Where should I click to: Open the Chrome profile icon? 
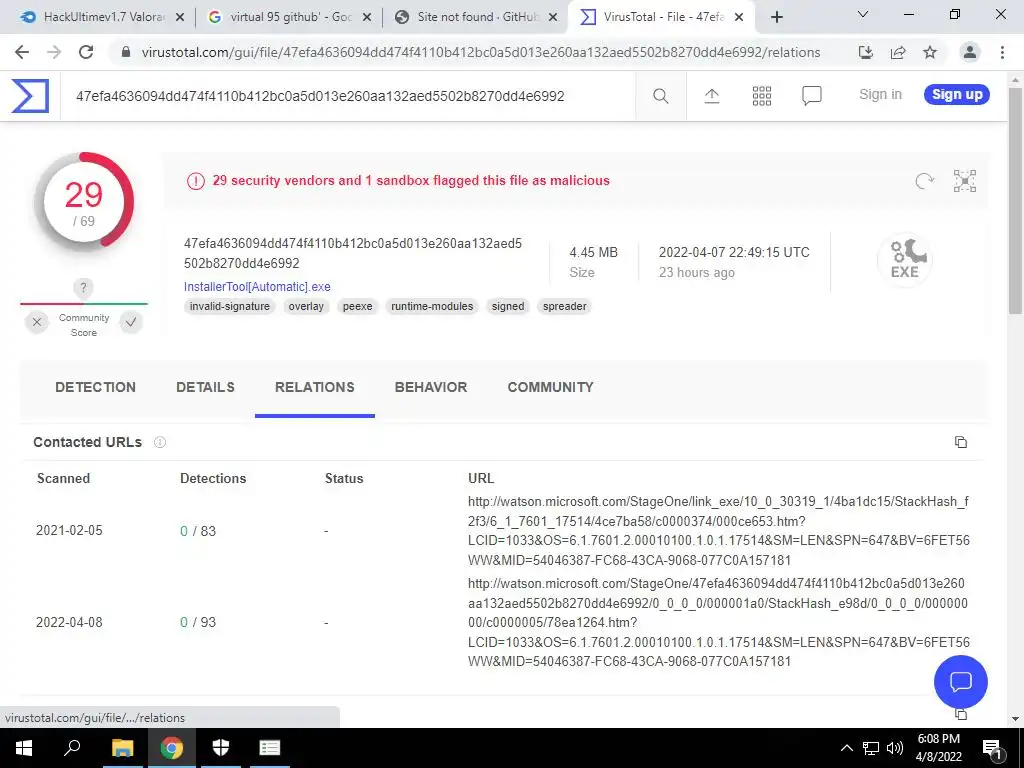tap(970, 52)
